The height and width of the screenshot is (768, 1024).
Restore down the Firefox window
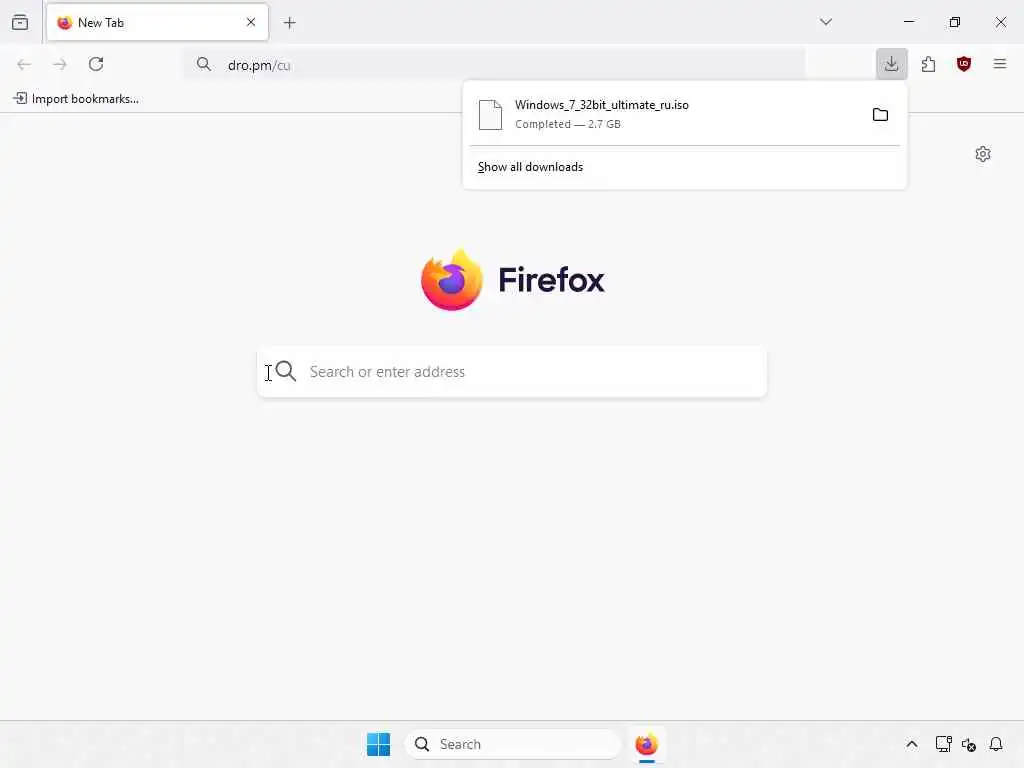955,22
